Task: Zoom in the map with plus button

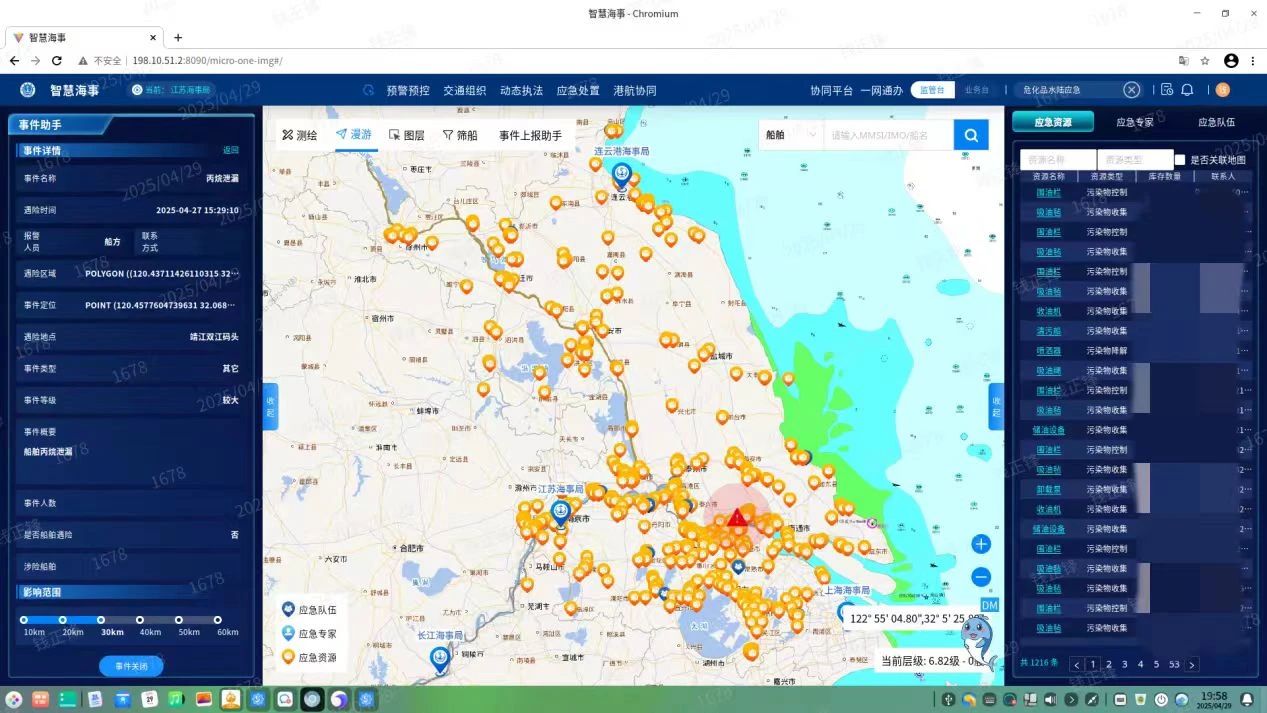Action: click(981, 544)
